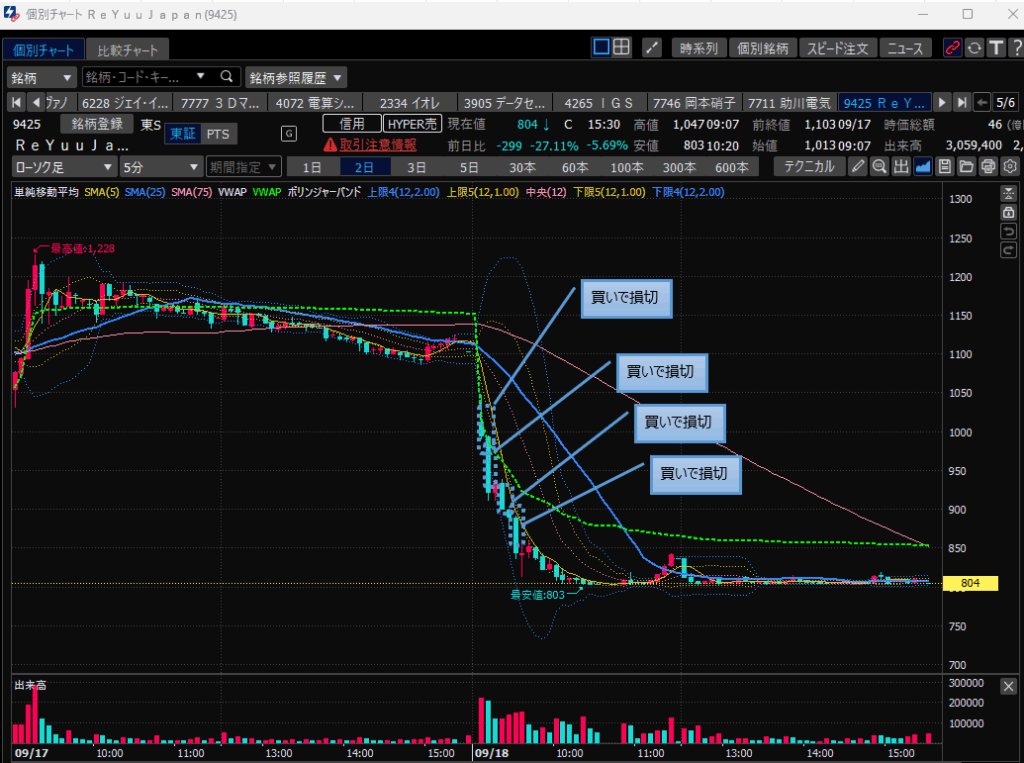Screen dimensions: 1024x763
Task: Select the 6228 ジェイ・イ stock tab
Action: [x=124, y=102]
